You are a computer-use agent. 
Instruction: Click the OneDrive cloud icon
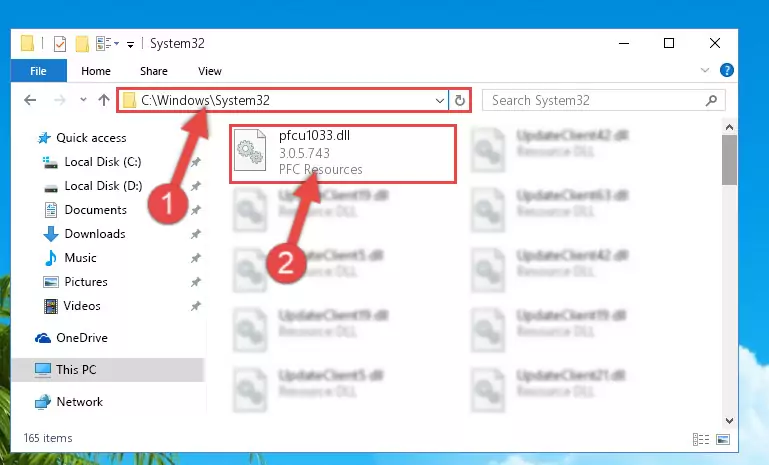pos(43,338)
